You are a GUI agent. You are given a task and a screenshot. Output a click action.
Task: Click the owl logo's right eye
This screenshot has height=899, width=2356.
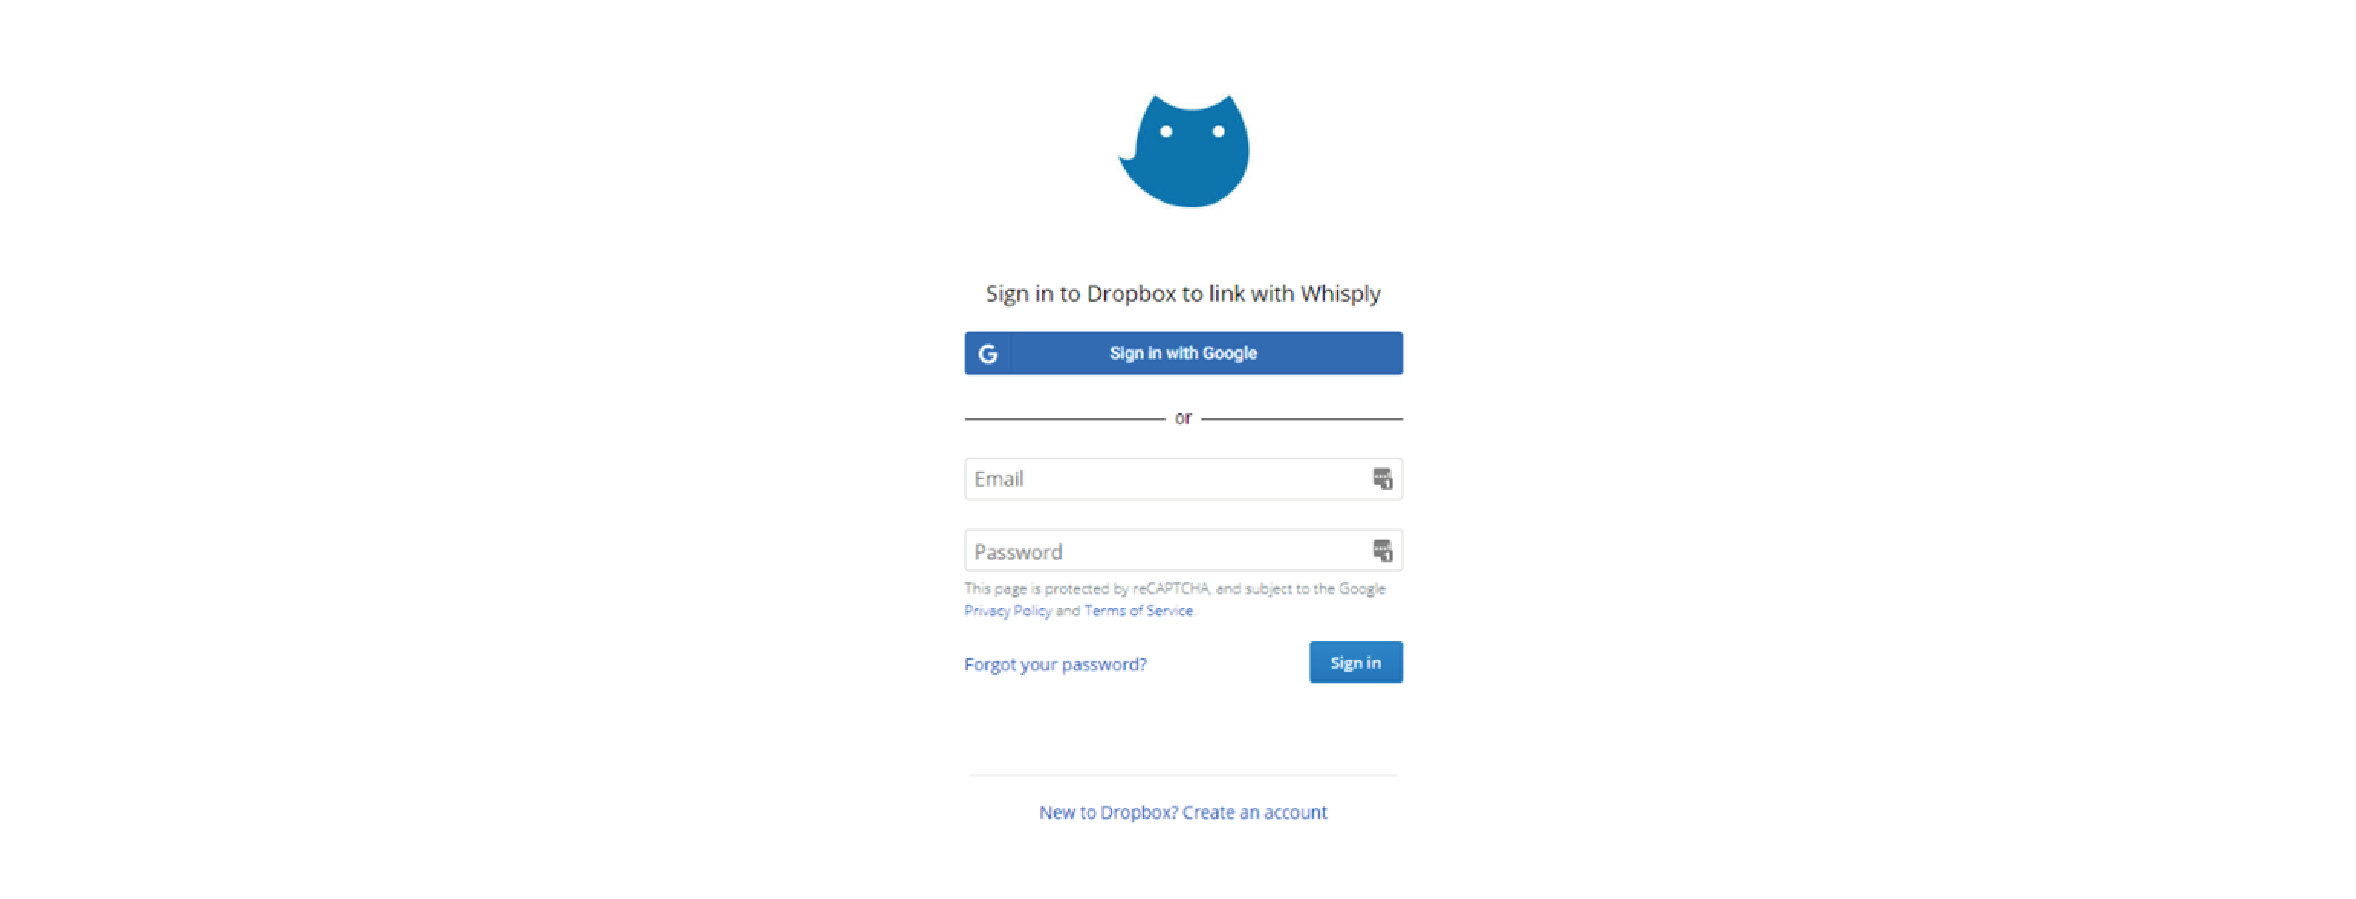click(1218, 131)
